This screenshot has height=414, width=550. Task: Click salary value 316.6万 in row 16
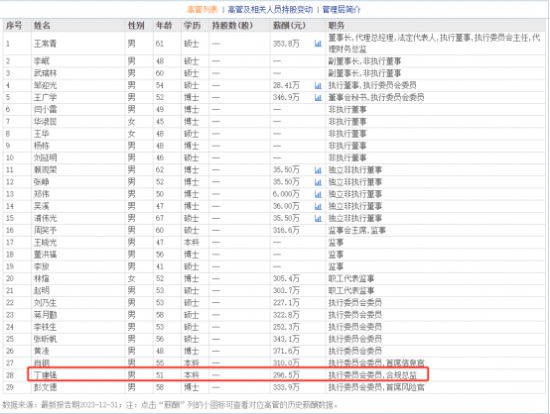tap(286, 230)
